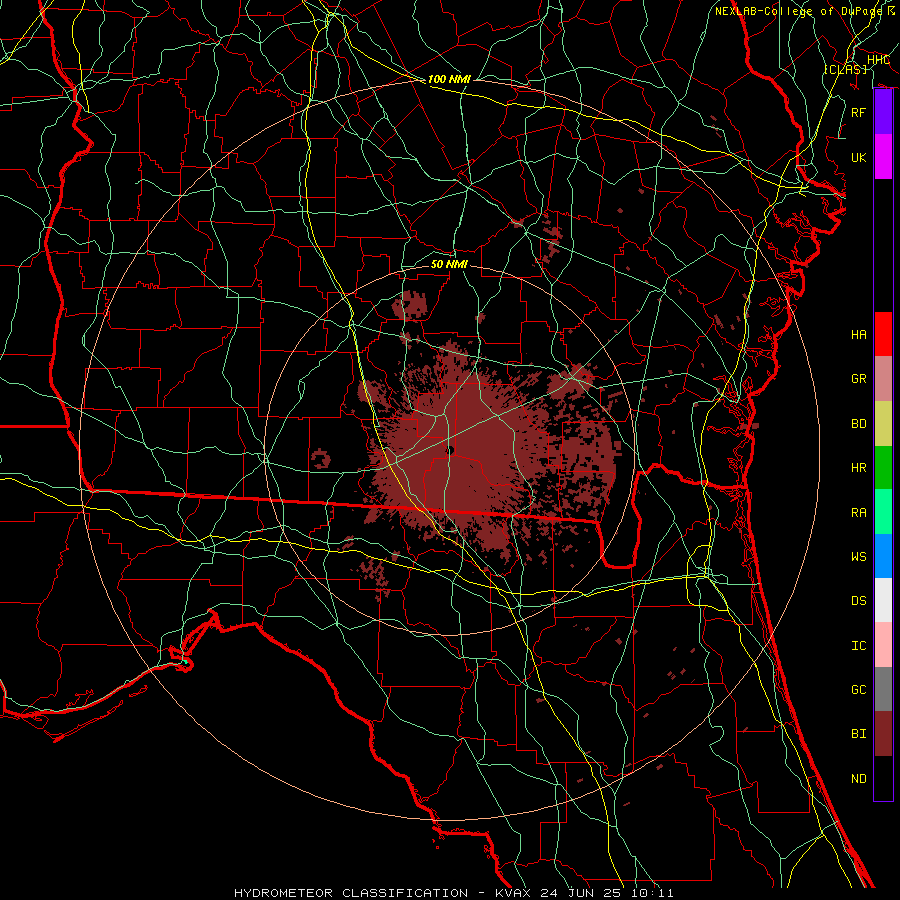
Task: Click the teal RA rain color swatch
Action: click(883, 512)
